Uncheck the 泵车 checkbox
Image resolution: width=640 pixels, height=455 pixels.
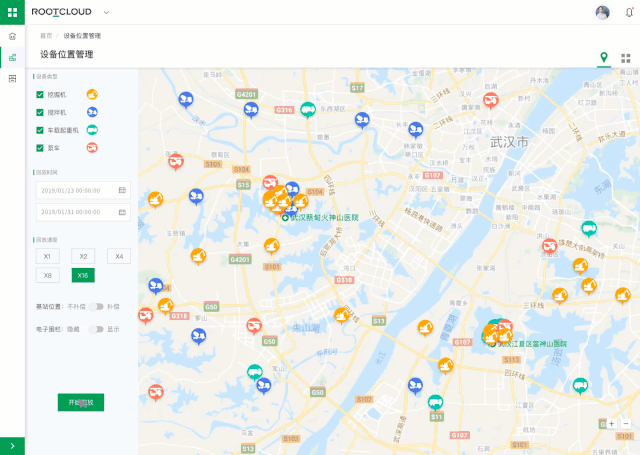click(39, 148)
